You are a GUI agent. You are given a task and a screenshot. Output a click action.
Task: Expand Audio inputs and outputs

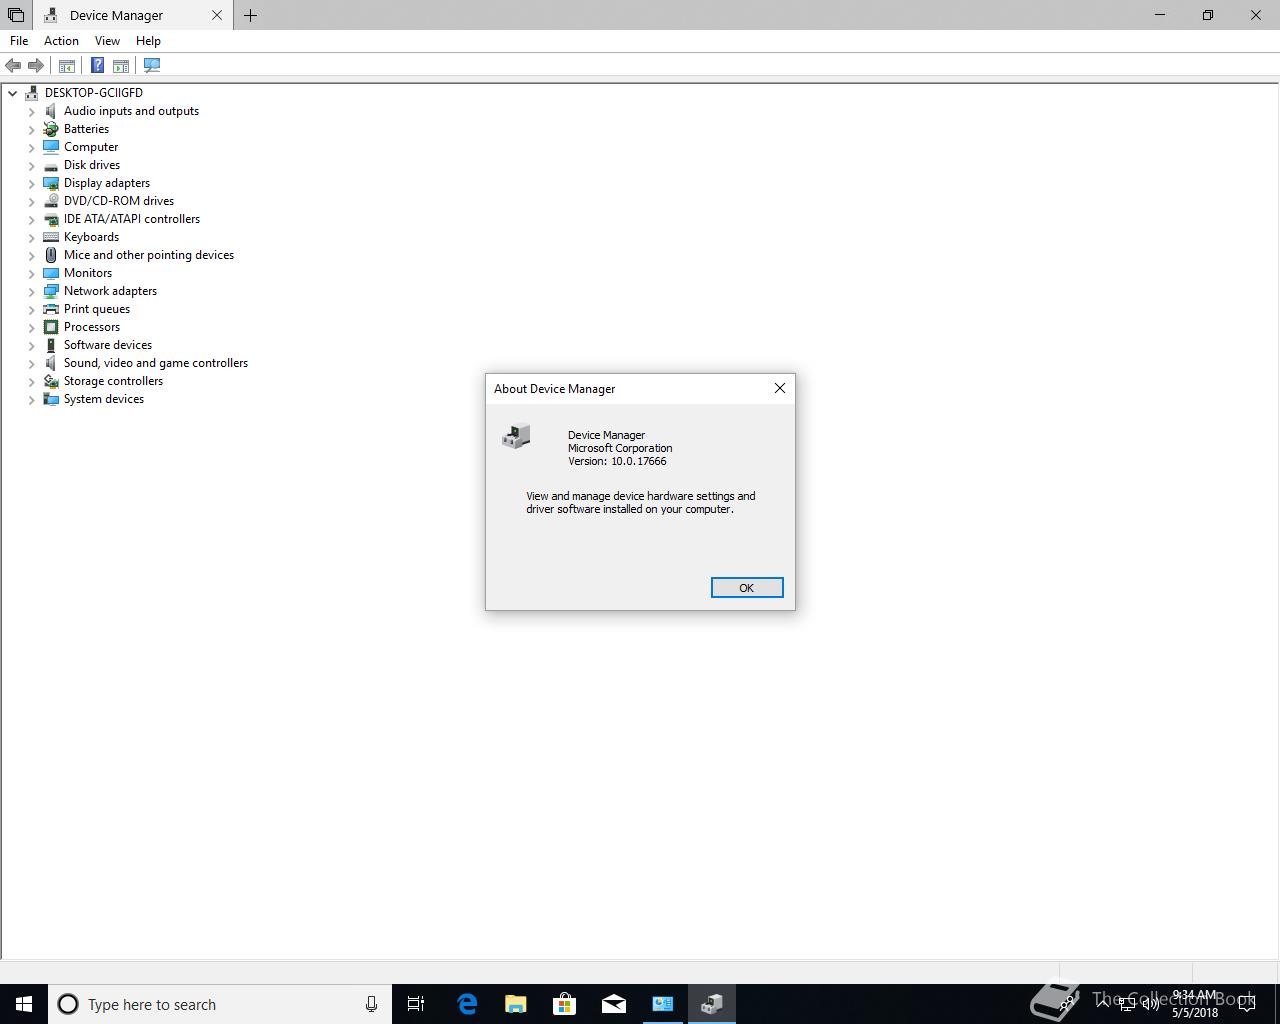coord(31,111)
